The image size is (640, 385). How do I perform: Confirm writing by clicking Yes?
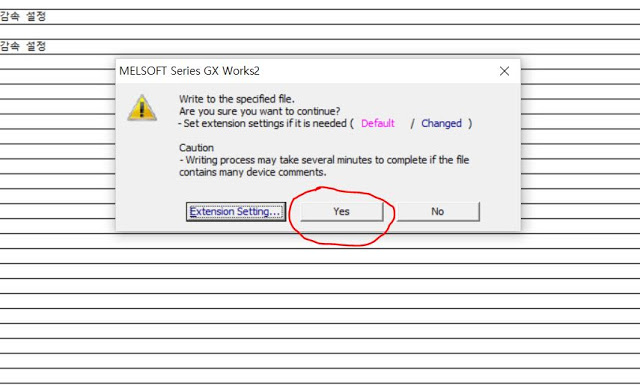coord(342,211)
